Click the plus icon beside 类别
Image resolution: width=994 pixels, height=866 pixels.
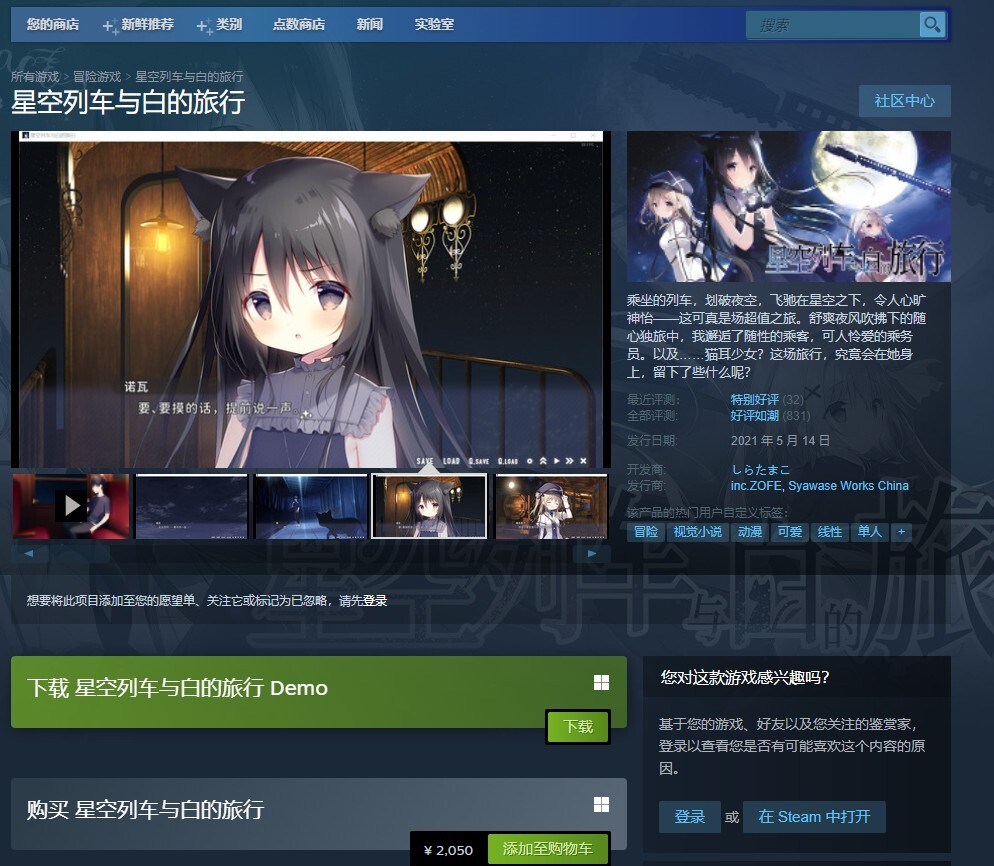204,27
